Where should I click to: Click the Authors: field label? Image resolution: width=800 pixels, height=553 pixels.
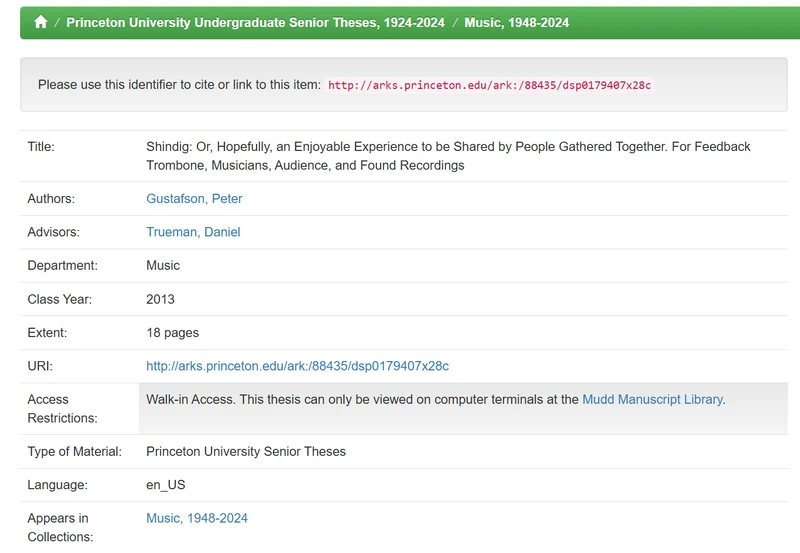51,199
